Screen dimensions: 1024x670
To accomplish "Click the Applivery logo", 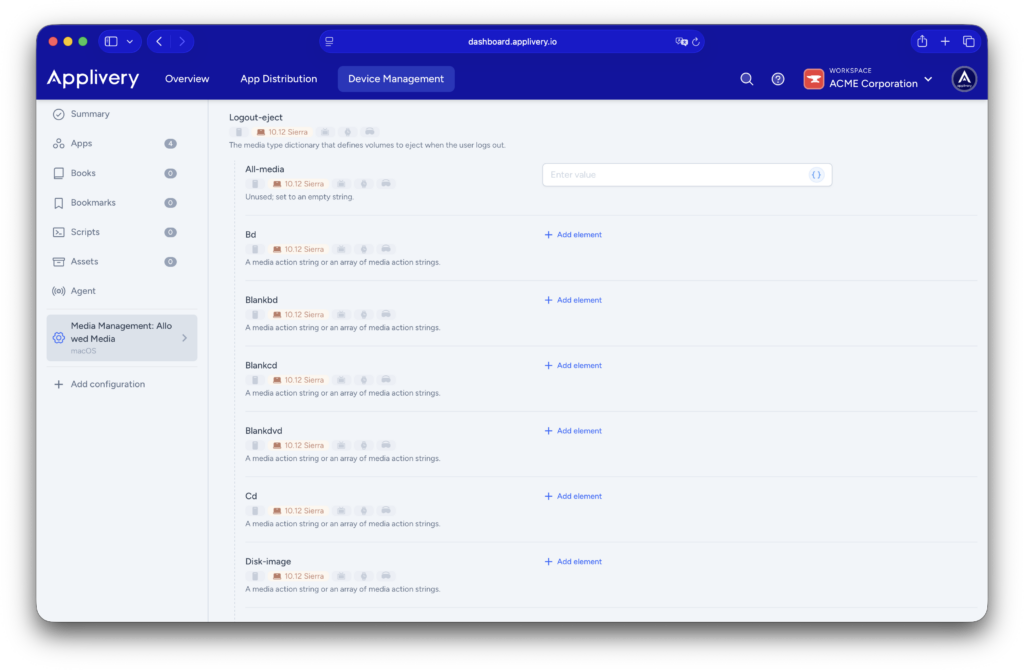I will pos(93,79).
